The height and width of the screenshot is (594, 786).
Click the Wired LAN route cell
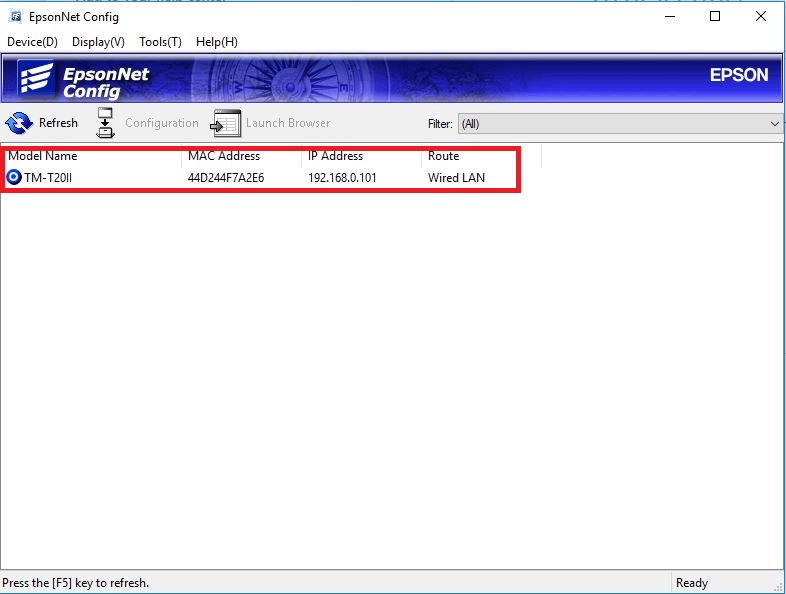click(457, 177)
